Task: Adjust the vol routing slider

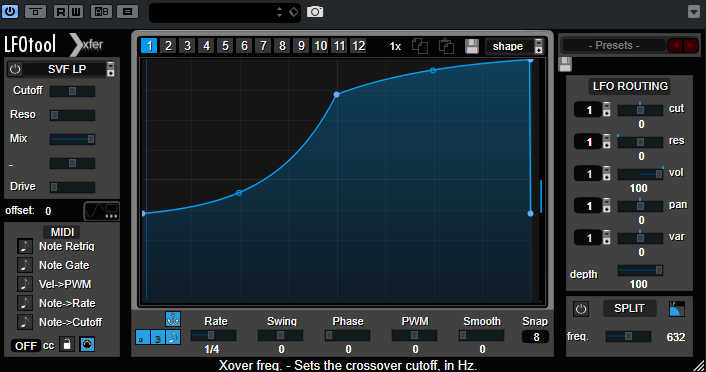Action: tap(640, 174)
